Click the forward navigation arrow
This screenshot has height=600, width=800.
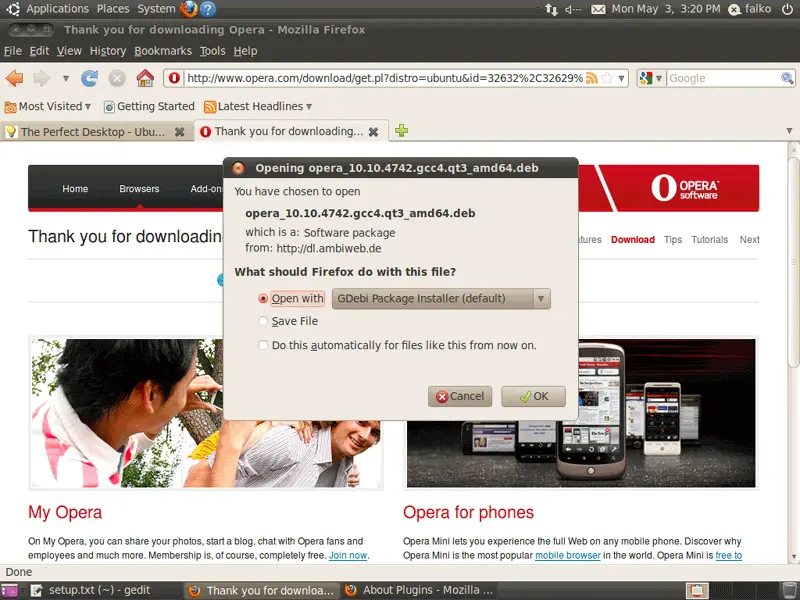(x=42, y=78)
